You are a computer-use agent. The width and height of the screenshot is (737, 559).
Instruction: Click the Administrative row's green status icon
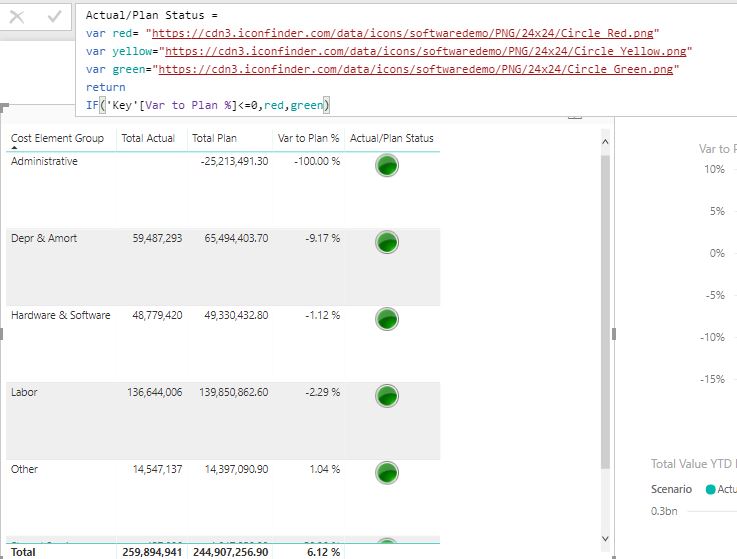[x=387, y=165]
